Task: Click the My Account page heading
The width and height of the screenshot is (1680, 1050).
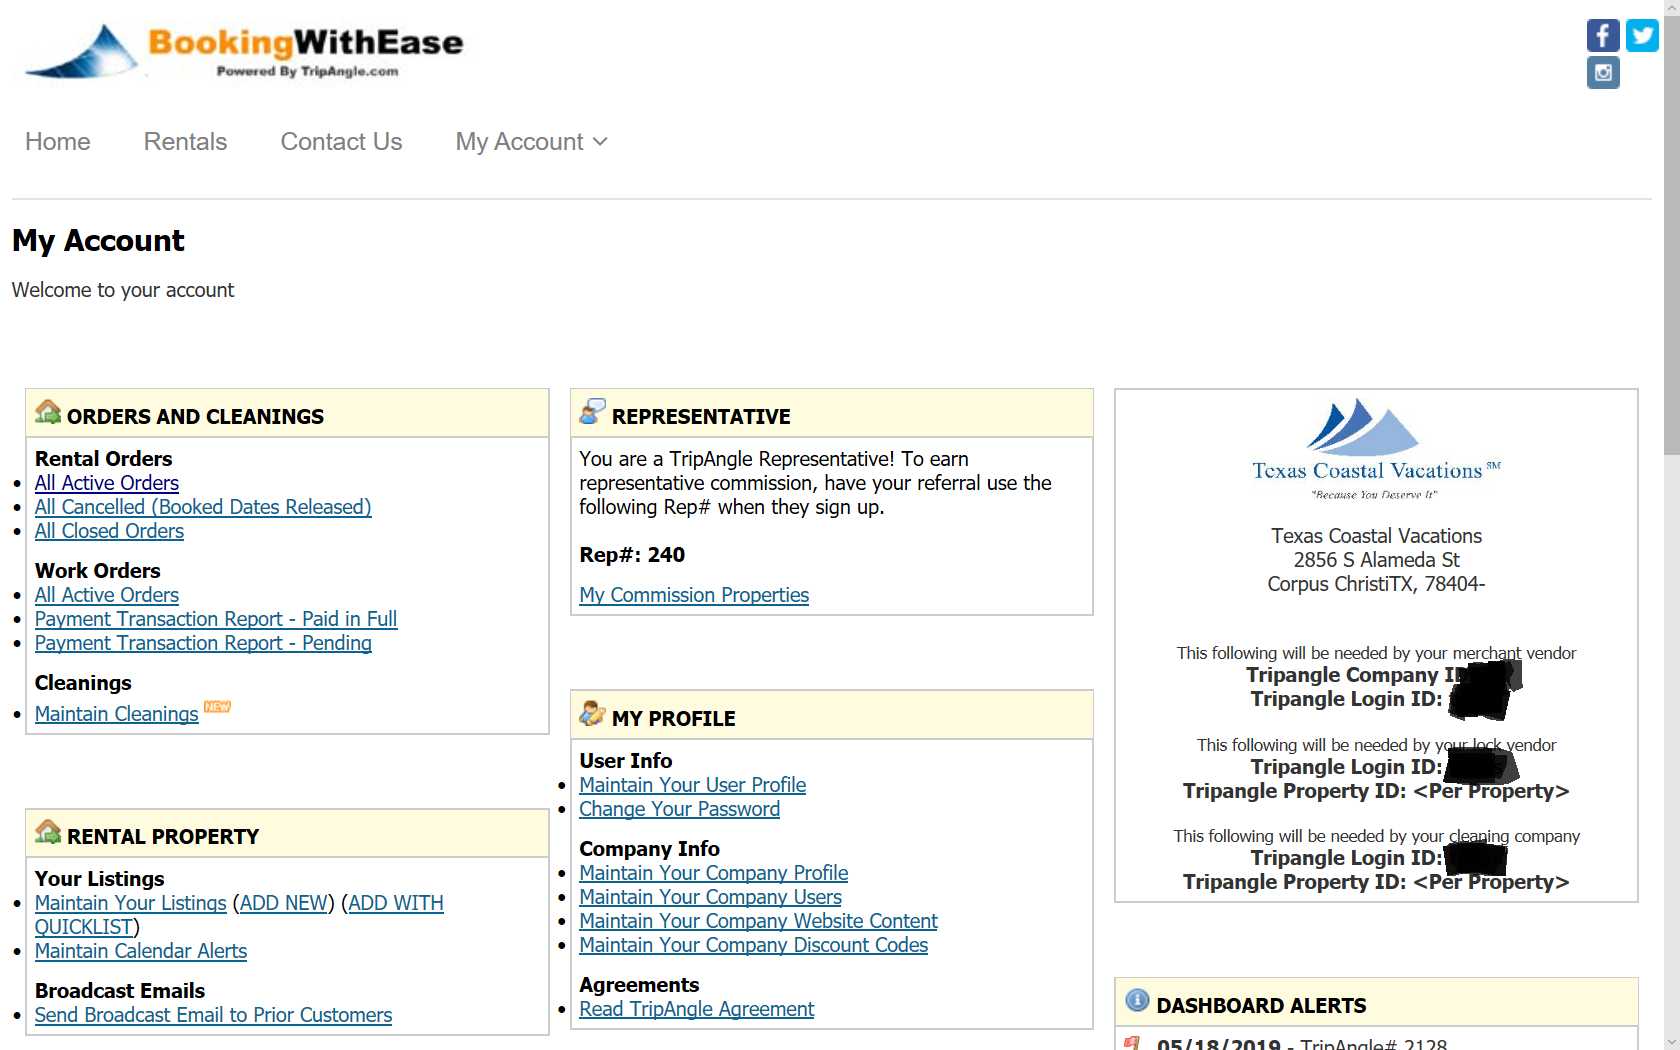Action: 98,241
